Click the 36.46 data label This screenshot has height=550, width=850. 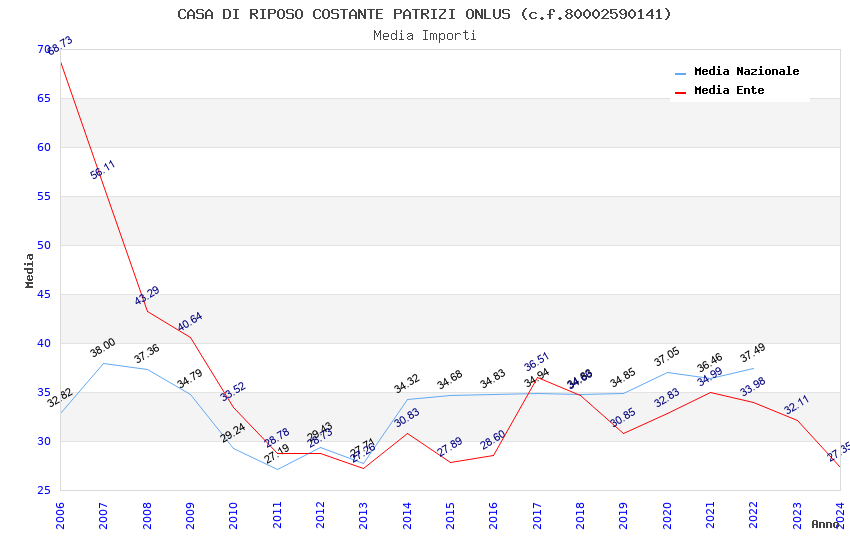pos(710,363)
